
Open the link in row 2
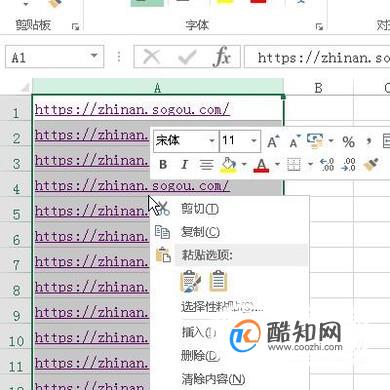92,135
